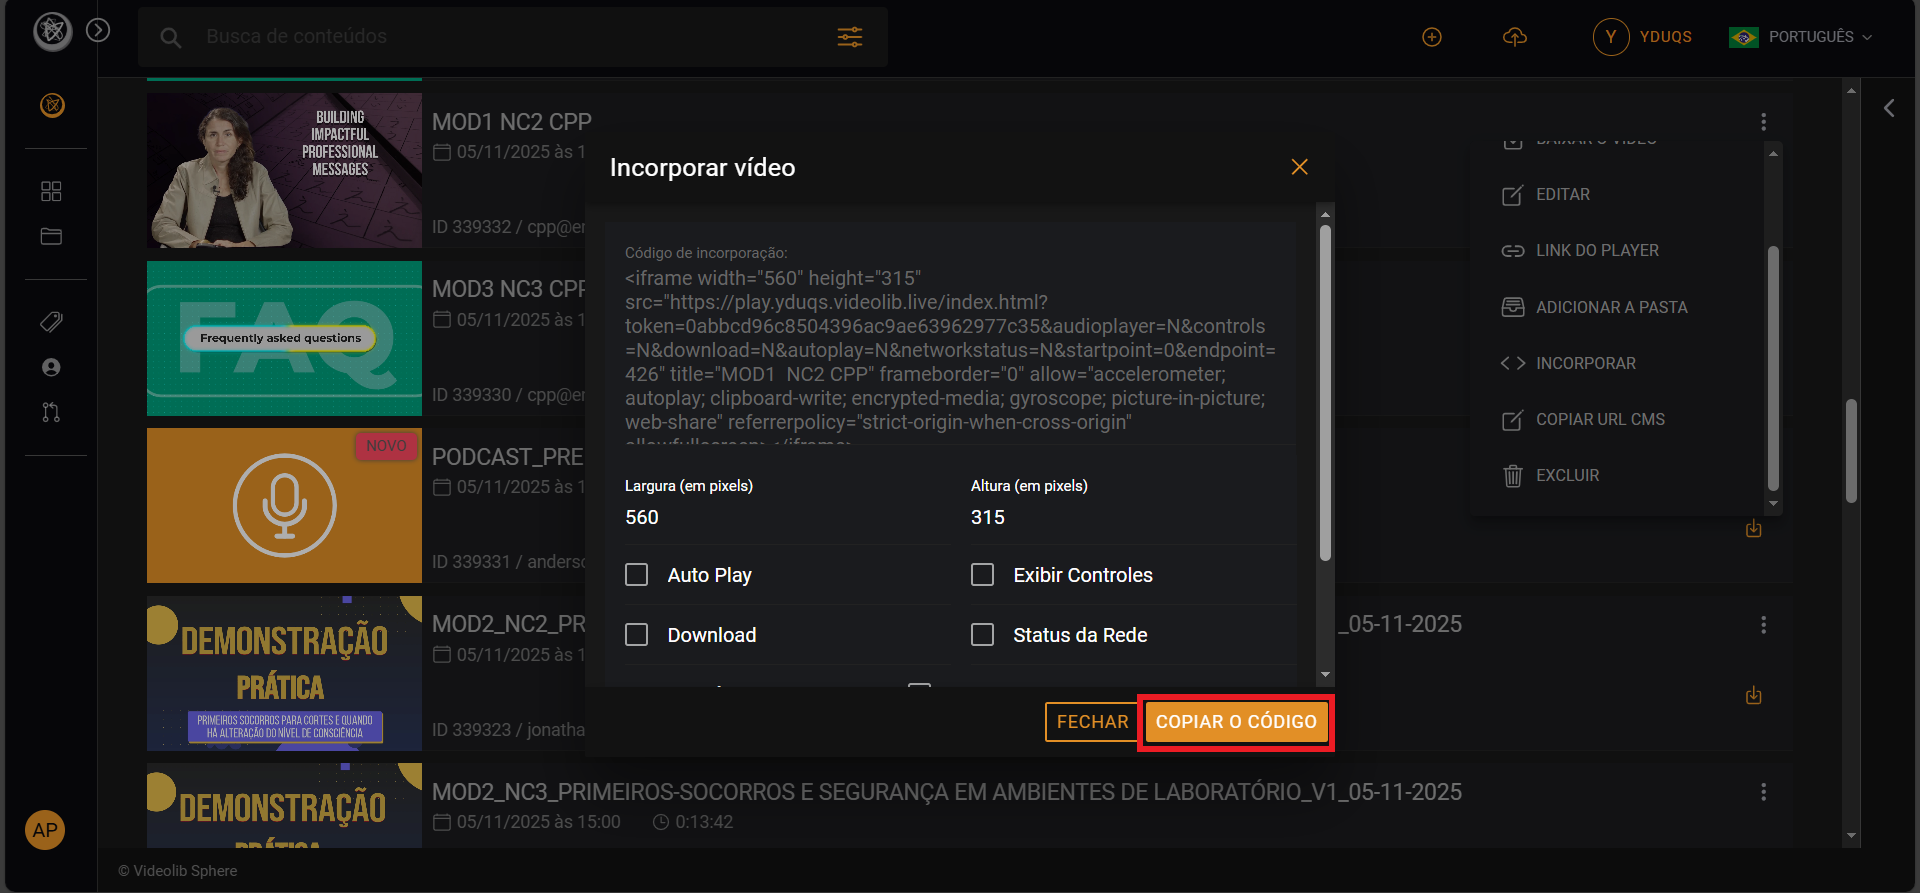Viewport: 1920px width, 893px height.
Task: Open search filter sliders icon
Action: [850, 37]
